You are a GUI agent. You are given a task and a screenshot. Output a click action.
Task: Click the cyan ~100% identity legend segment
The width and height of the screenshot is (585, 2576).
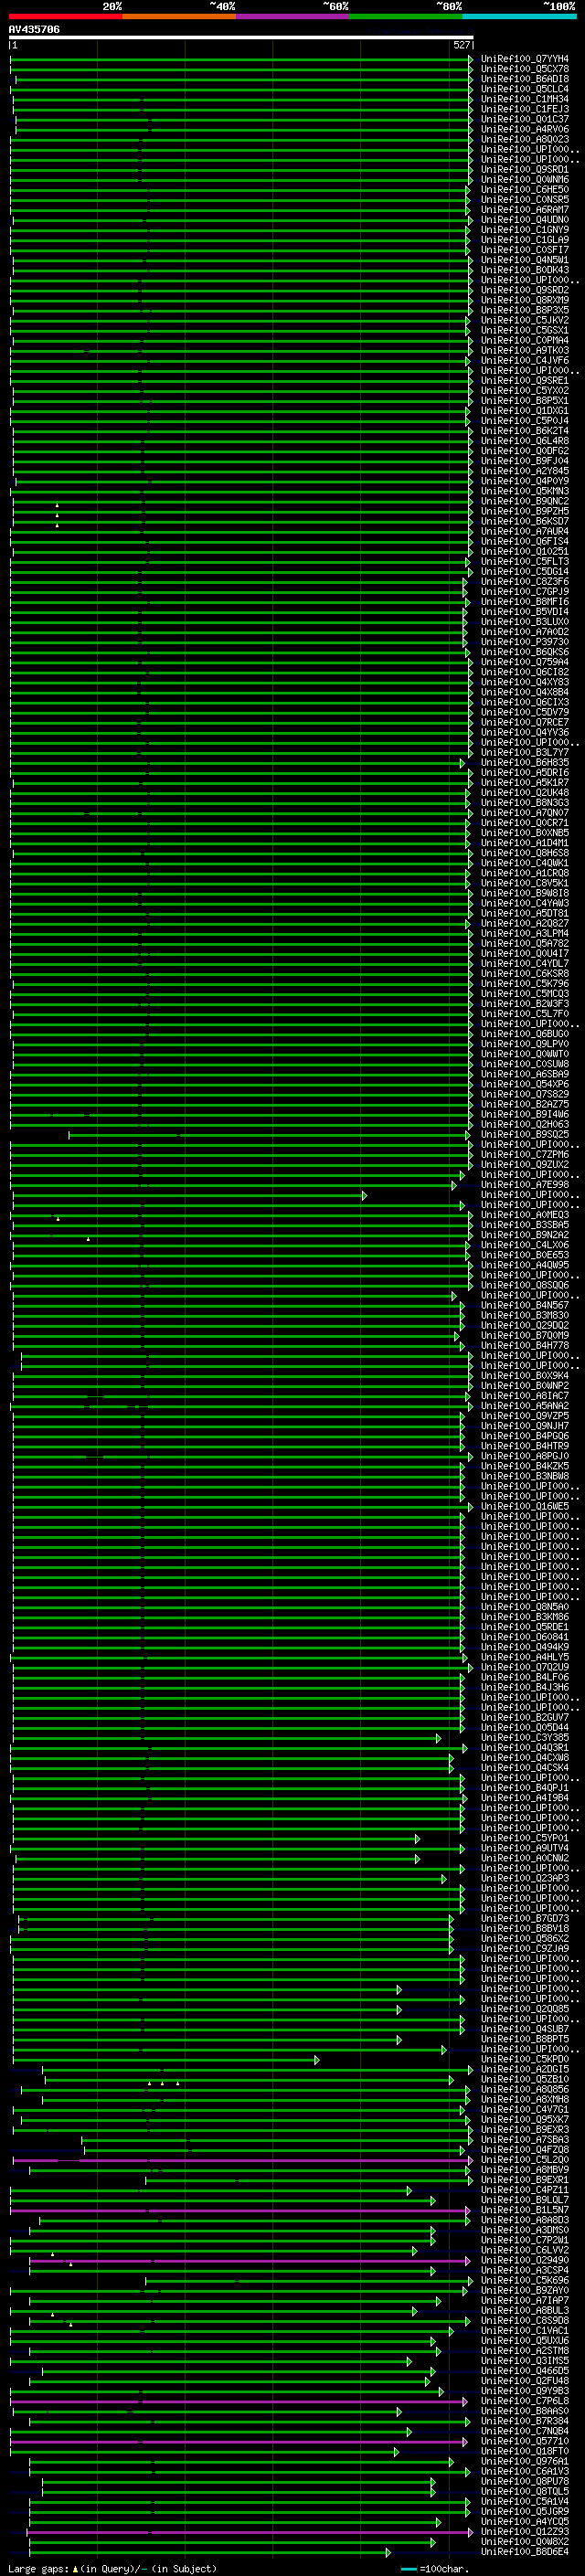tap(519, 16)
